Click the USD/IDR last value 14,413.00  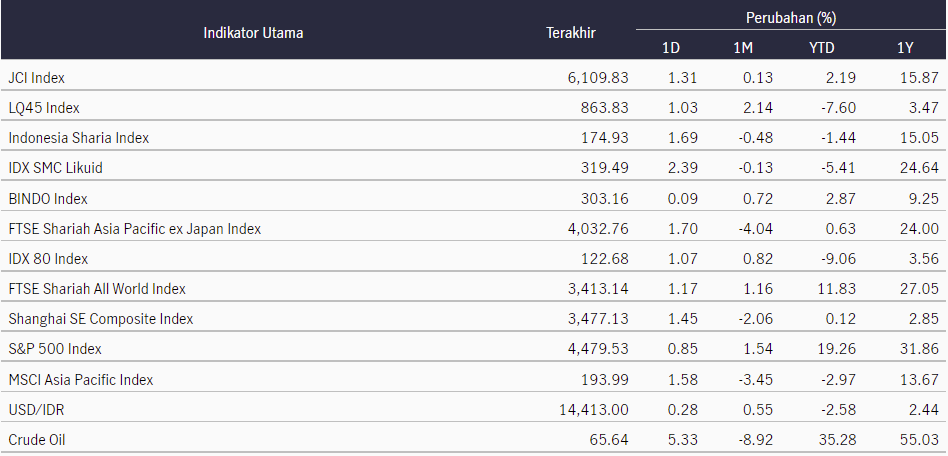594,410
